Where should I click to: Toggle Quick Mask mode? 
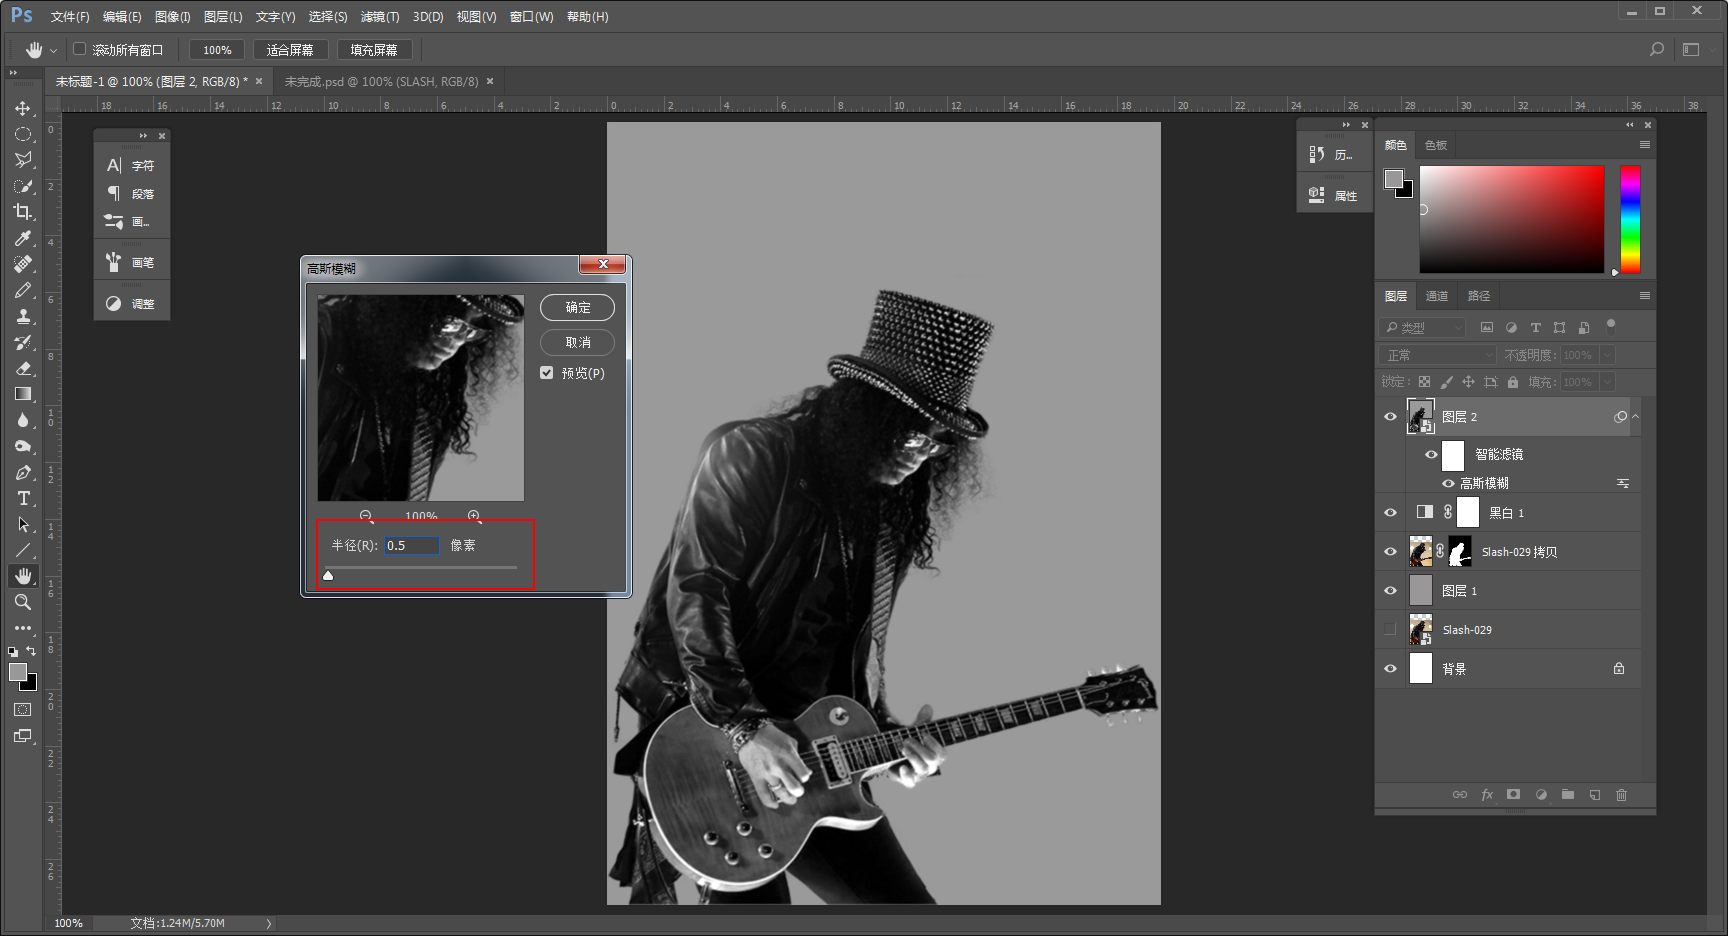click(x=23, y=709)
